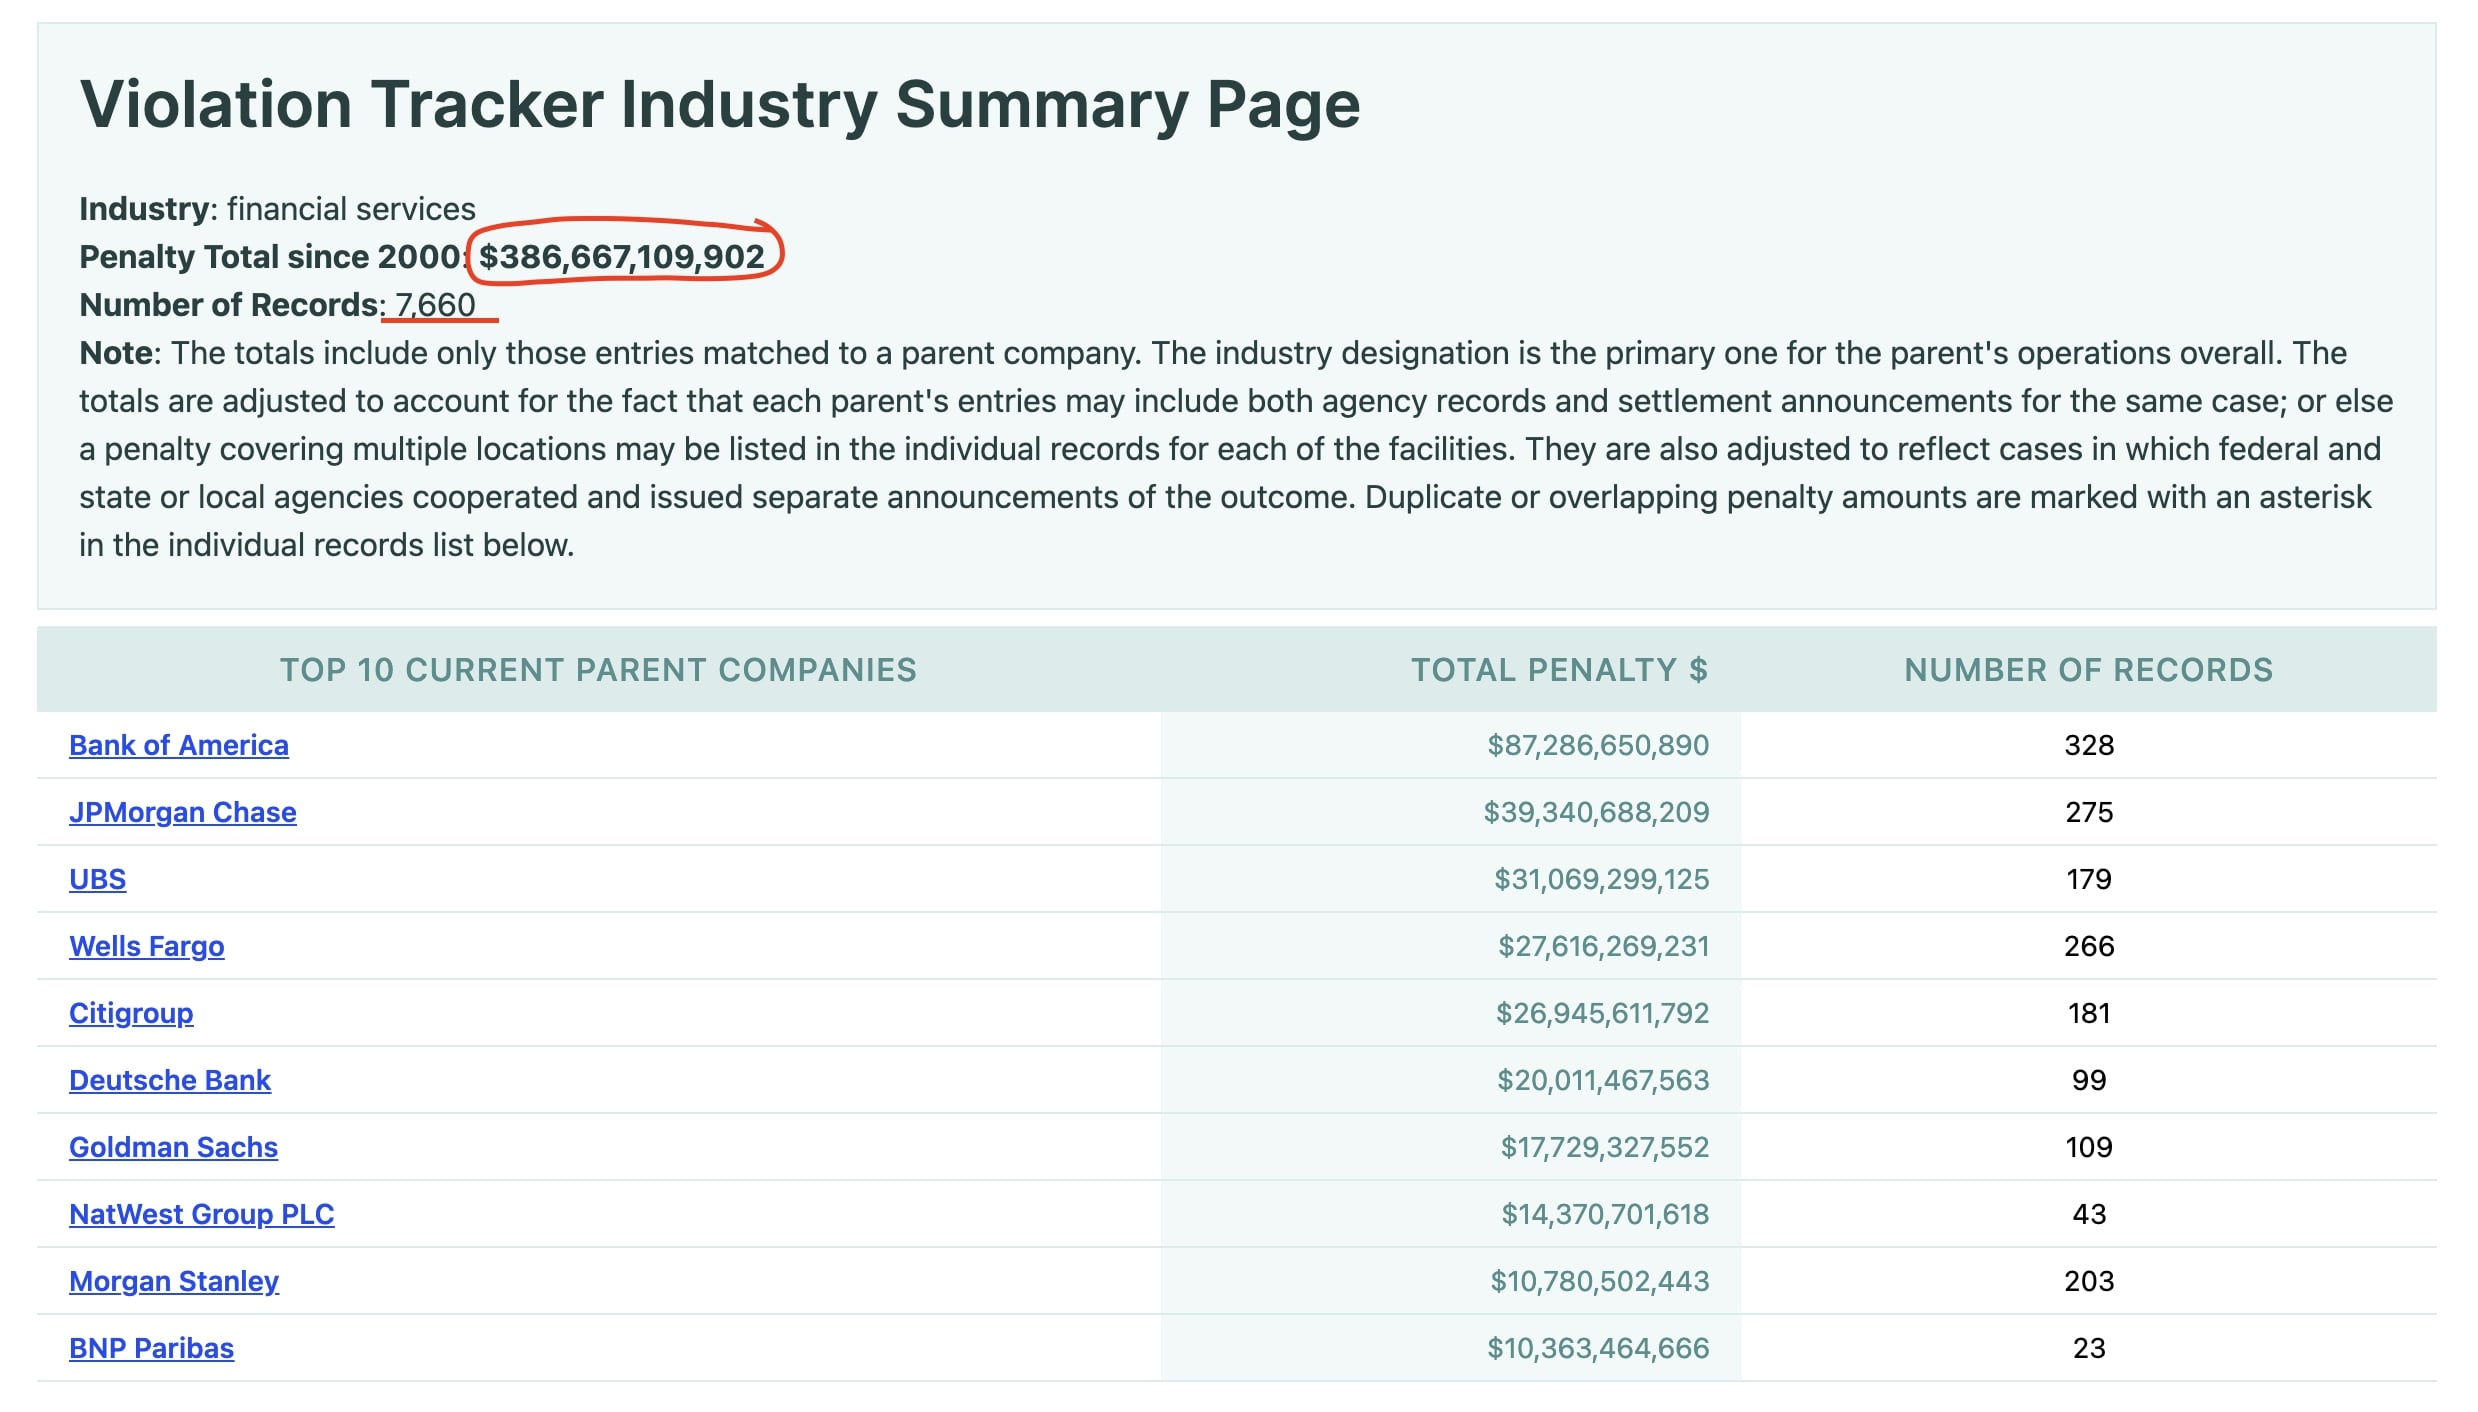Click the record count 275

click(x=2089, y=812)
